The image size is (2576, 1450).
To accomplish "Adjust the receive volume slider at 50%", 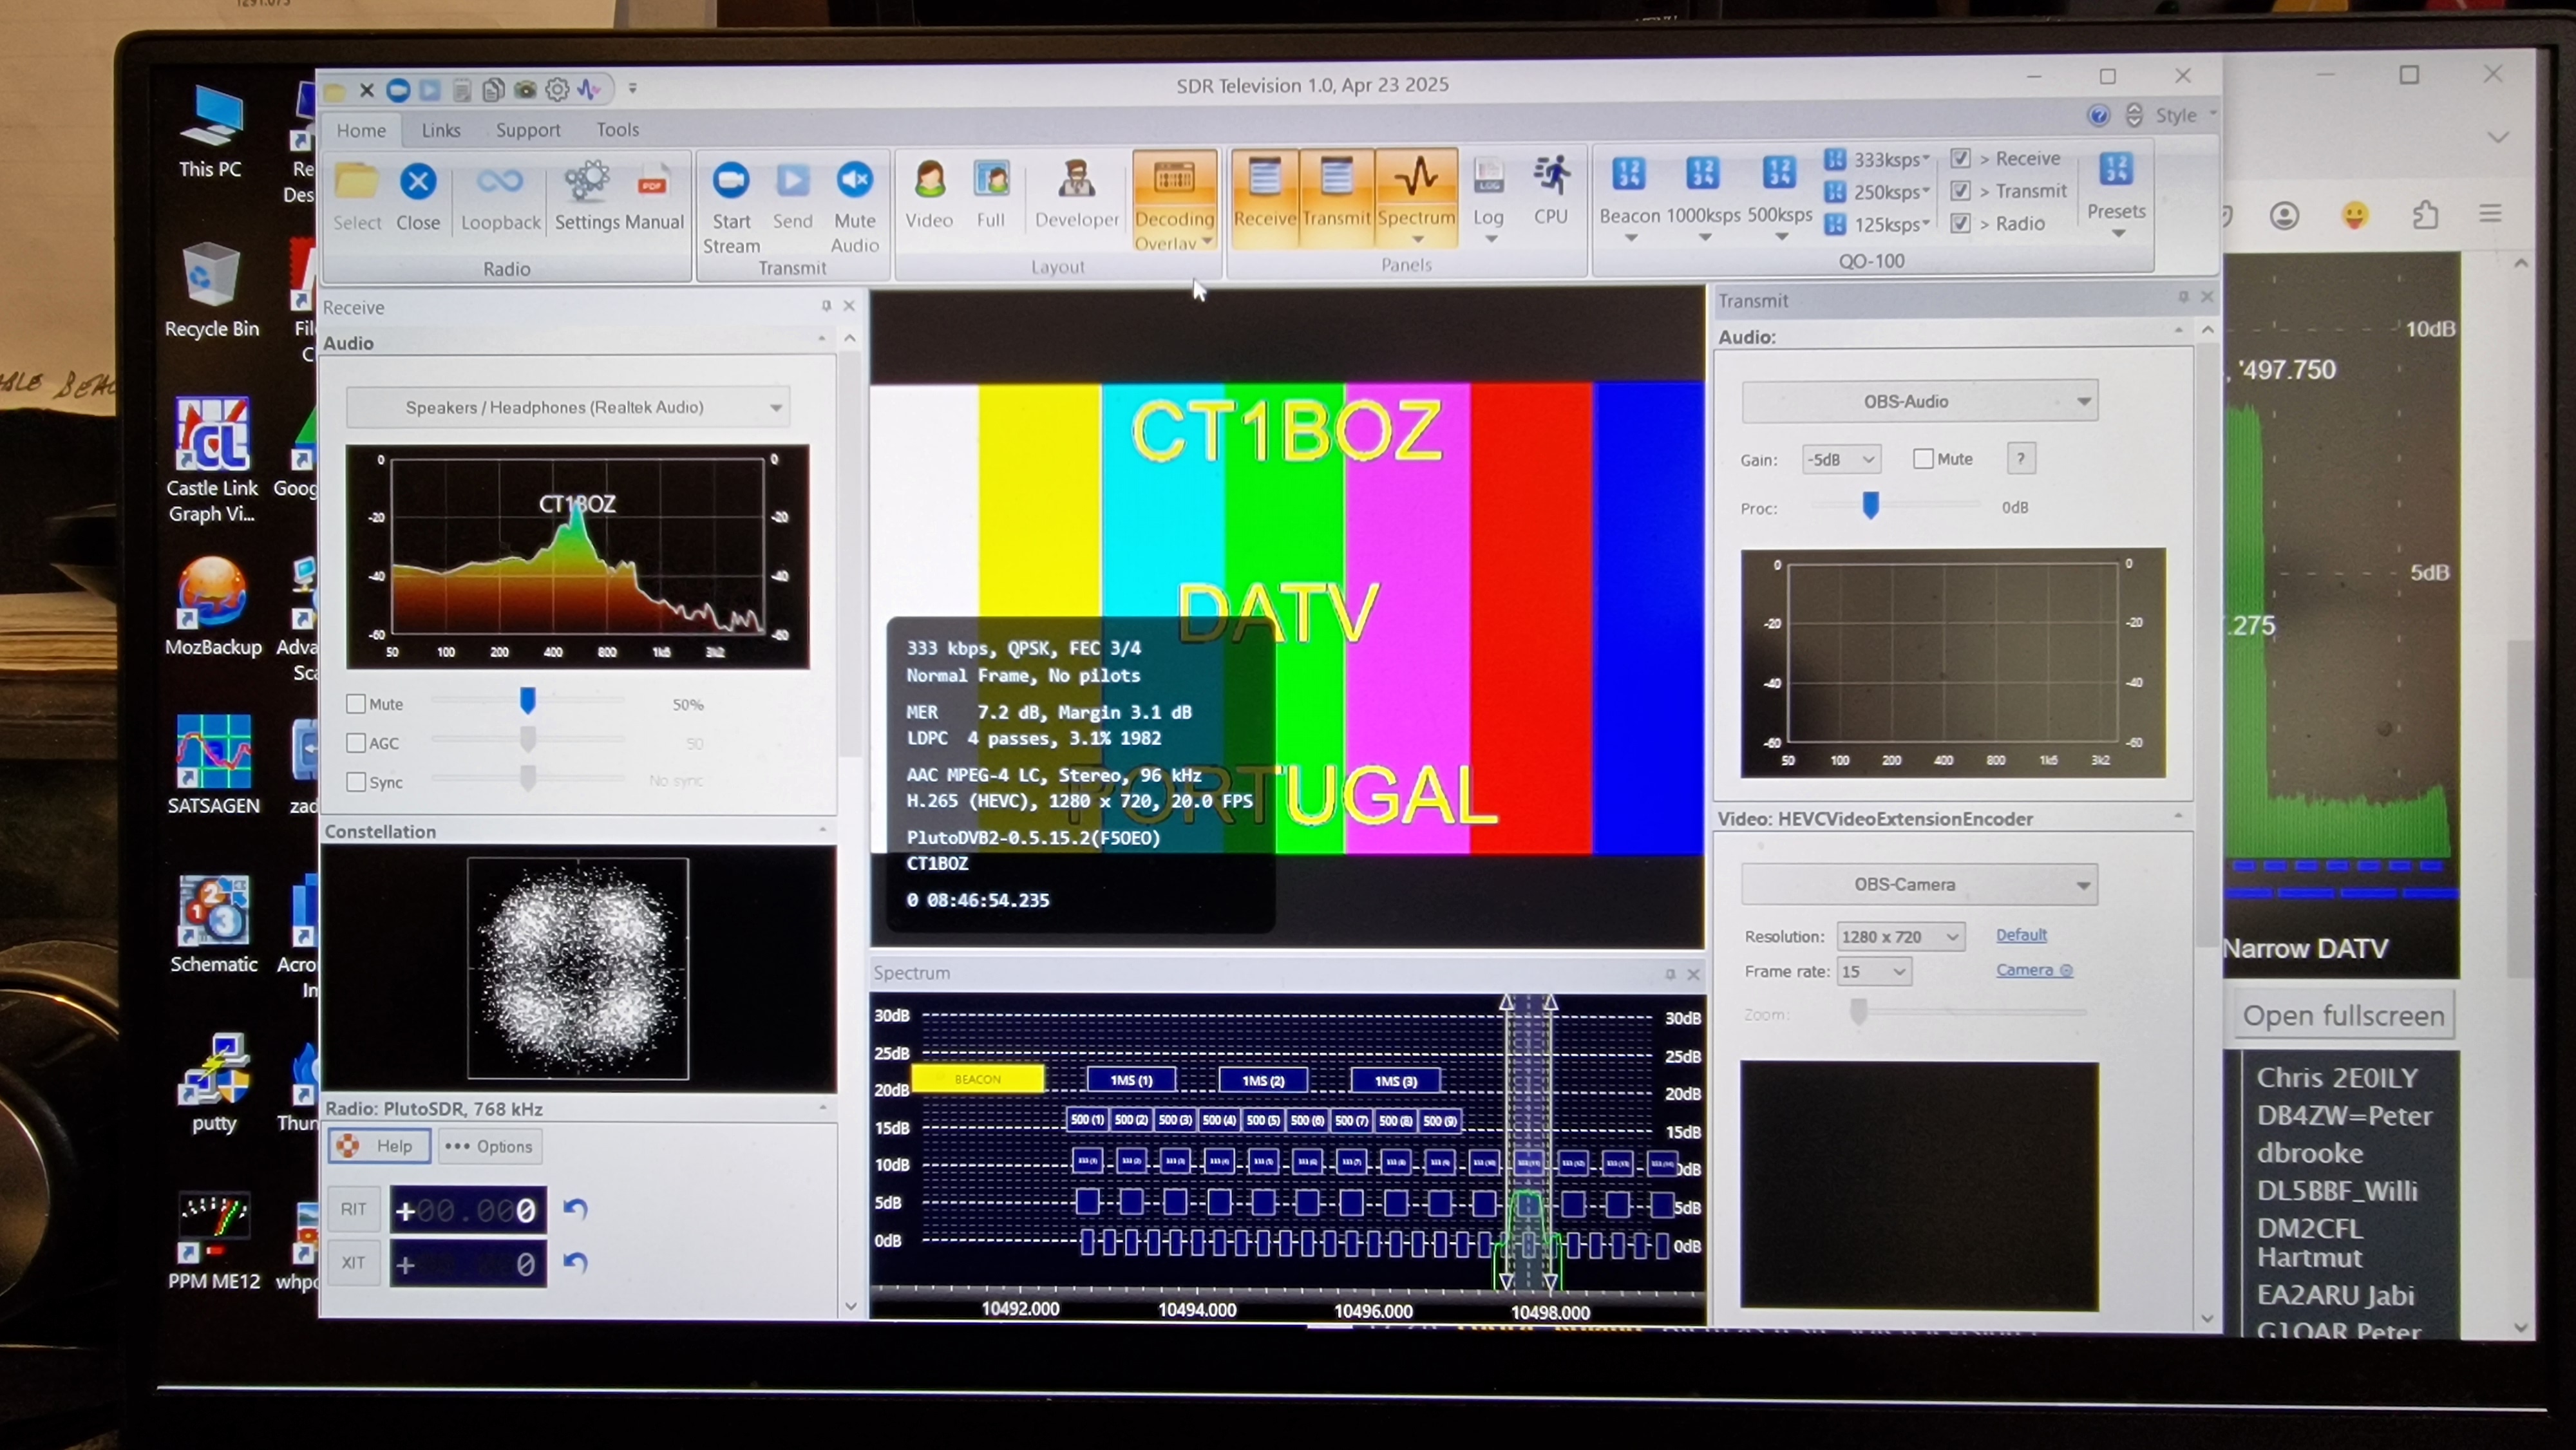I will point(527,700).
